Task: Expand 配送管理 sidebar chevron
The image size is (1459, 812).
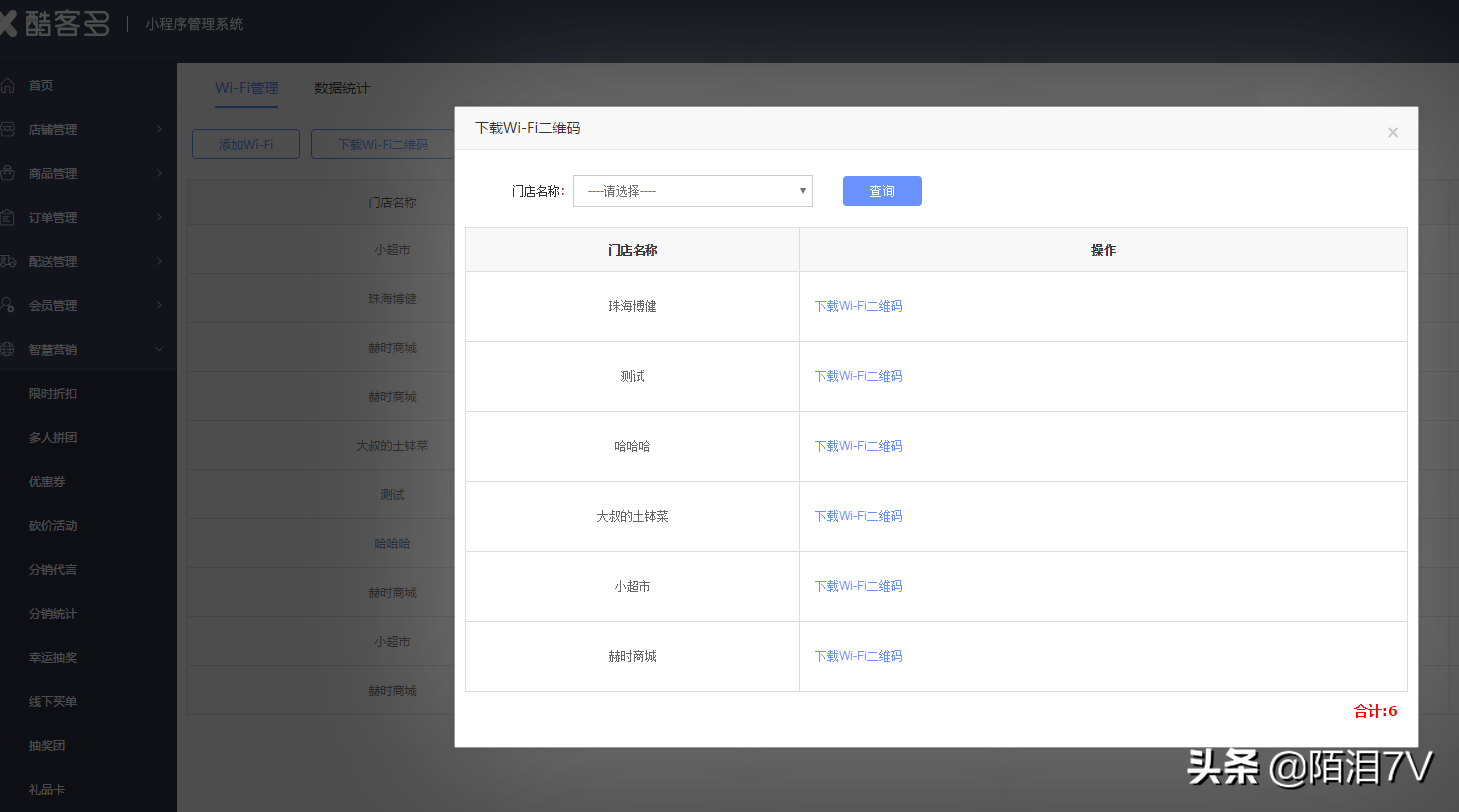Action: [x=159, y=261]
